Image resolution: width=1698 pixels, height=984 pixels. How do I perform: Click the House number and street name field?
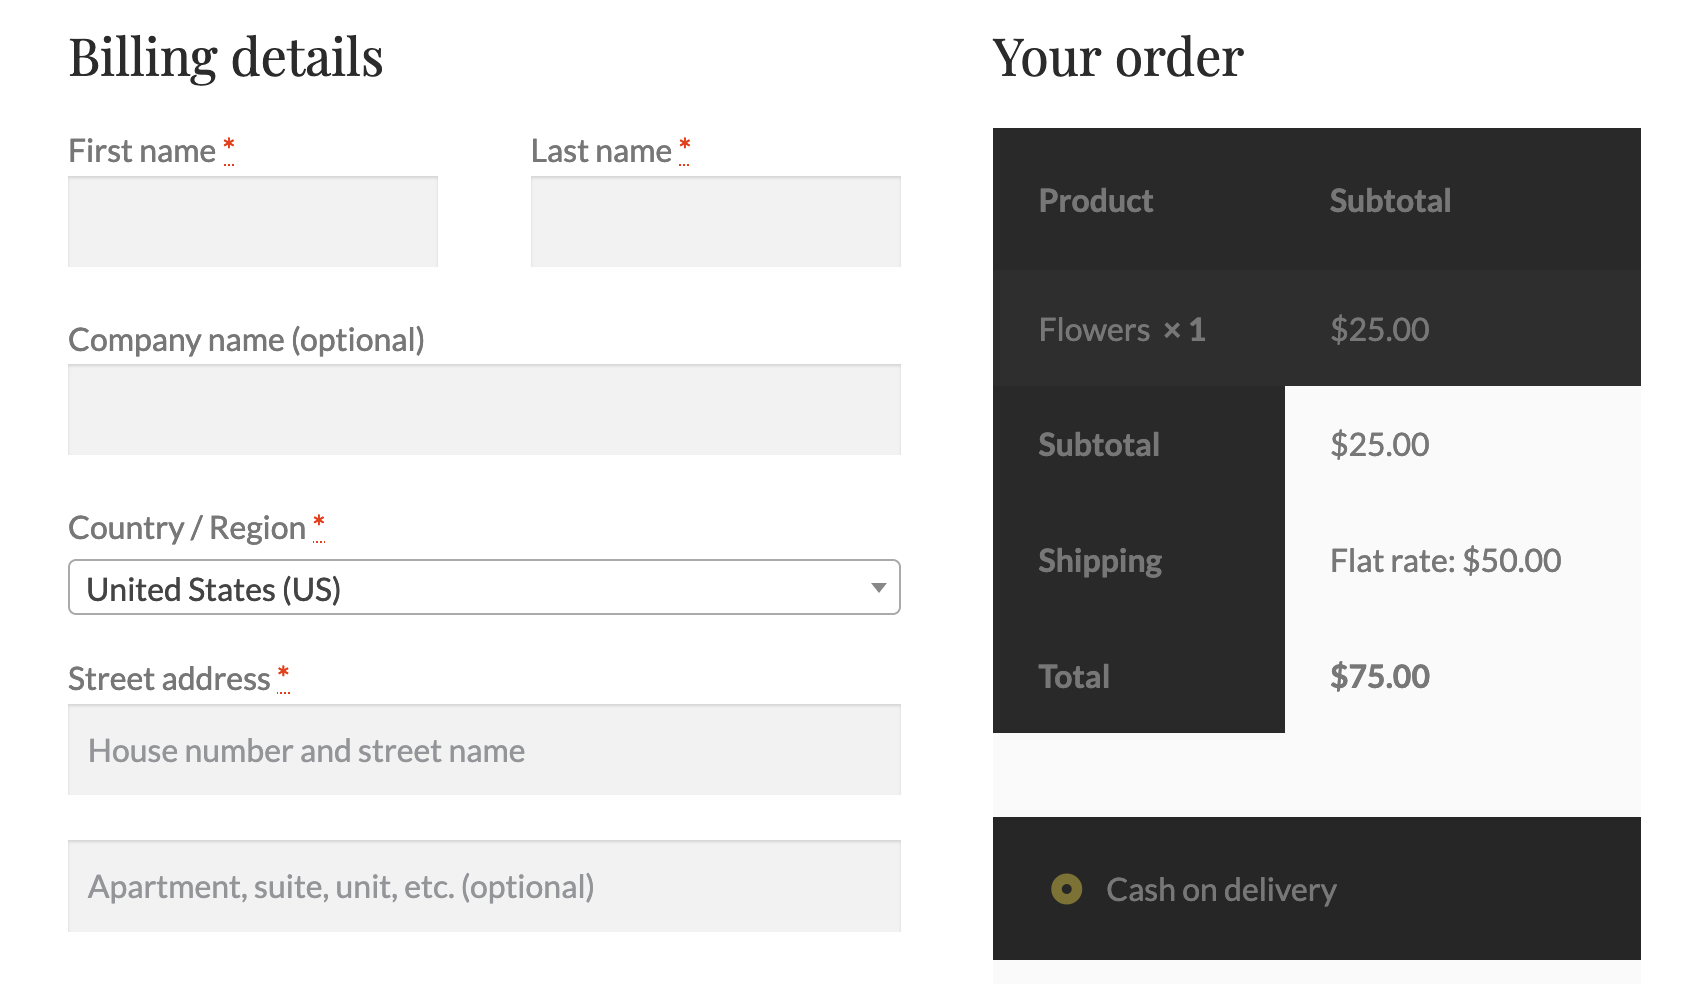click(484, 750)
